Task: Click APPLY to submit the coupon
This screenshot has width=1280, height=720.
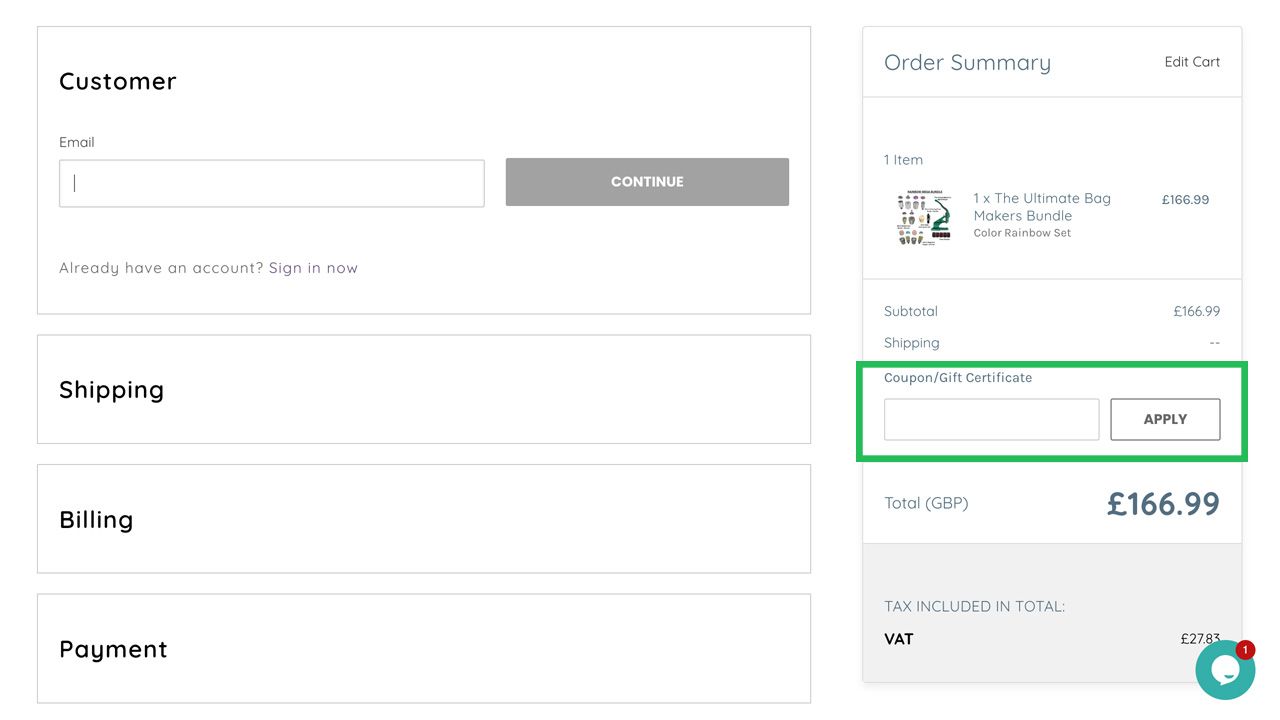Action: pyautogui.click(x=1165, y=419)
